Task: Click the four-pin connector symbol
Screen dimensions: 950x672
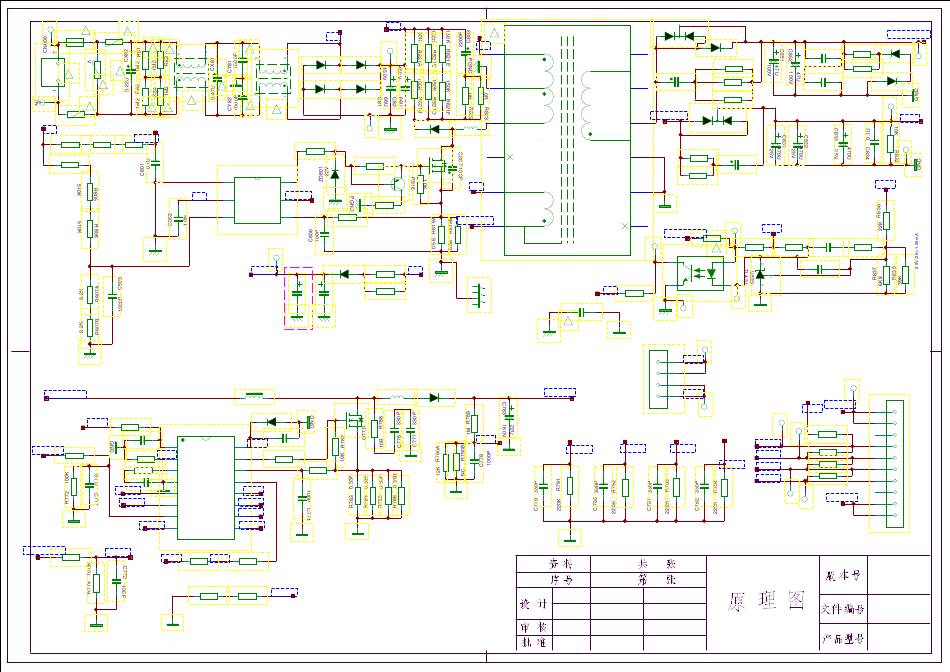Action: 658,379
